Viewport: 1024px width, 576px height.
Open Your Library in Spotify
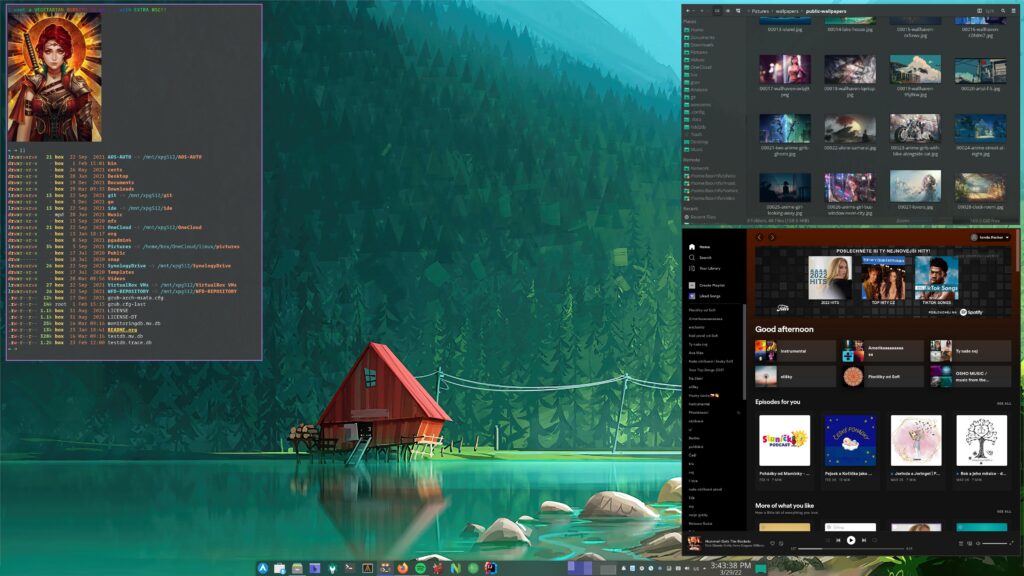[x=709, y=268]
